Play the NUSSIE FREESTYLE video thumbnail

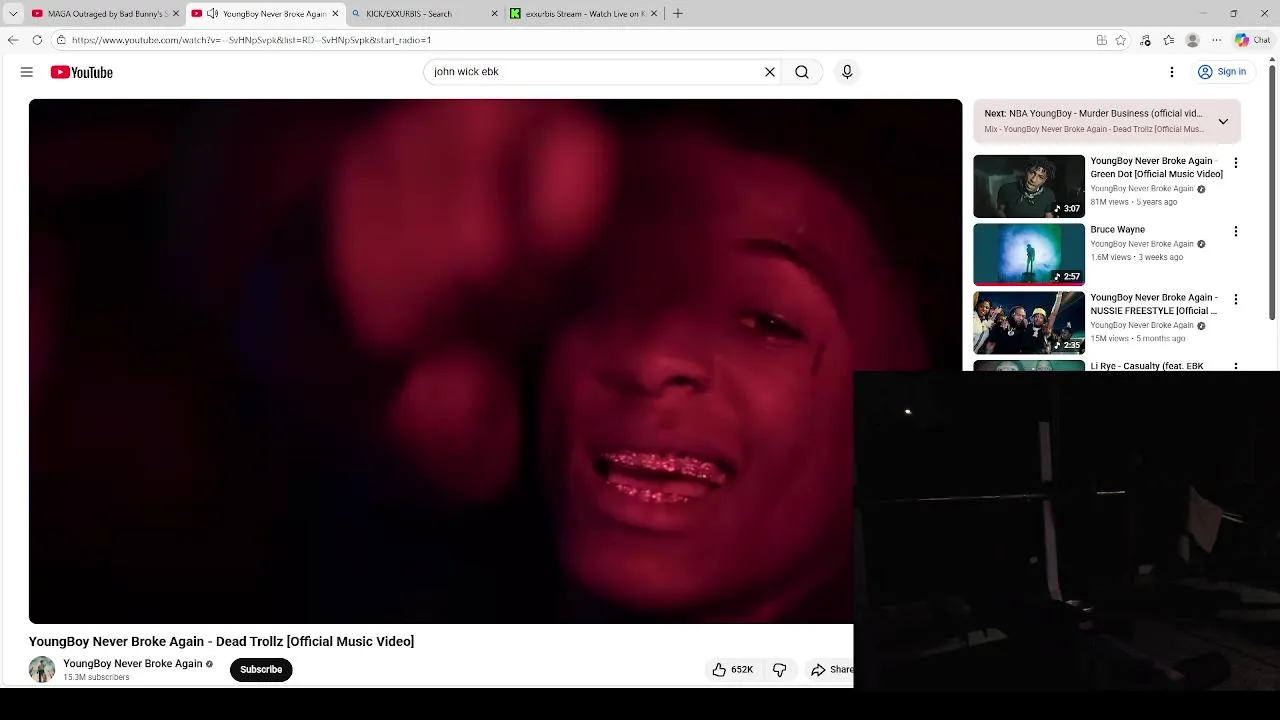point(1029,322)
